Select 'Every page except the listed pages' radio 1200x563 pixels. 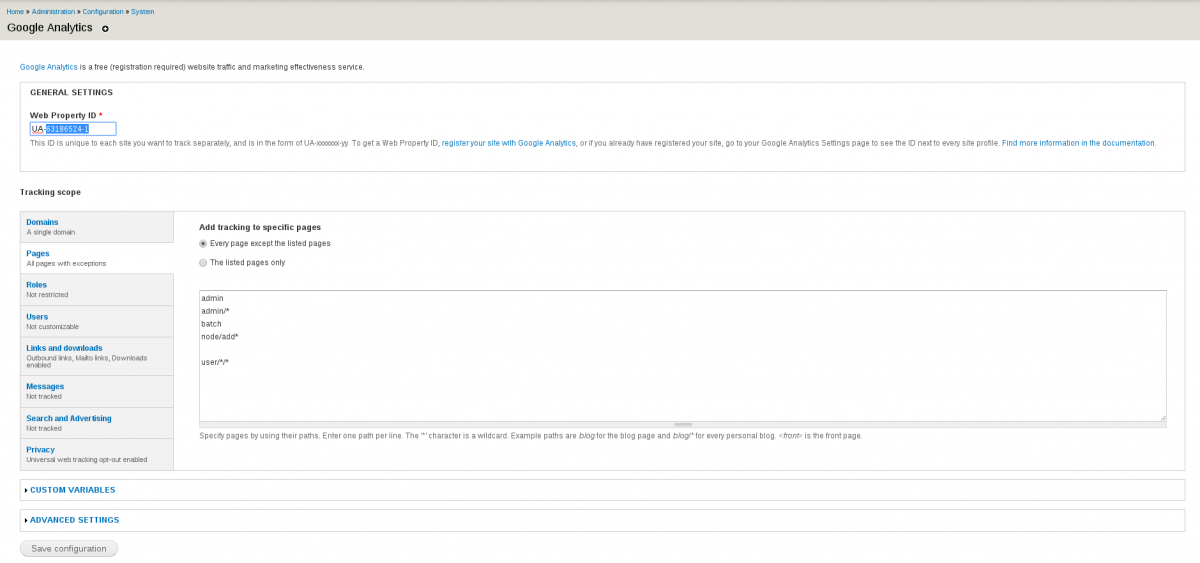point(204,243)
